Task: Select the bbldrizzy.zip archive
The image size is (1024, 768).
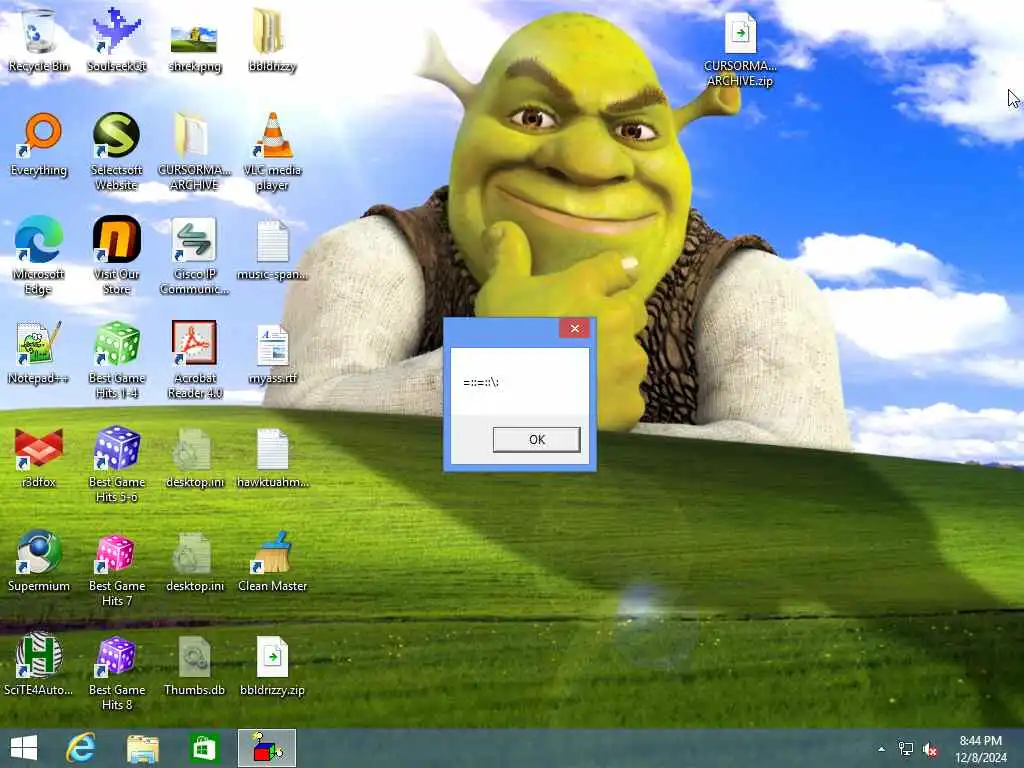Action: [272, 665]
